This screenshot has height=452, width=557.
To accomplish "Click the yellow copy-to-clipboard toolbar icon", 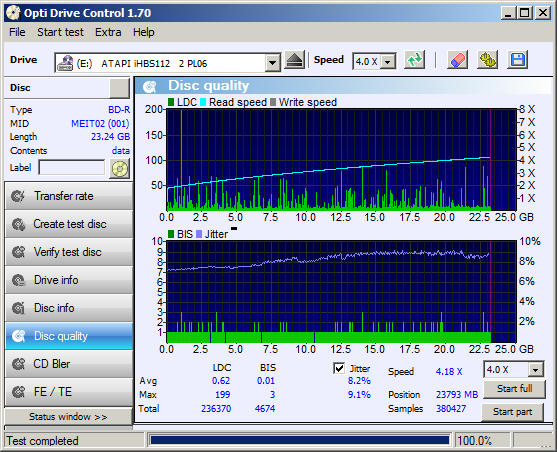I will click(x=487, y=60).
